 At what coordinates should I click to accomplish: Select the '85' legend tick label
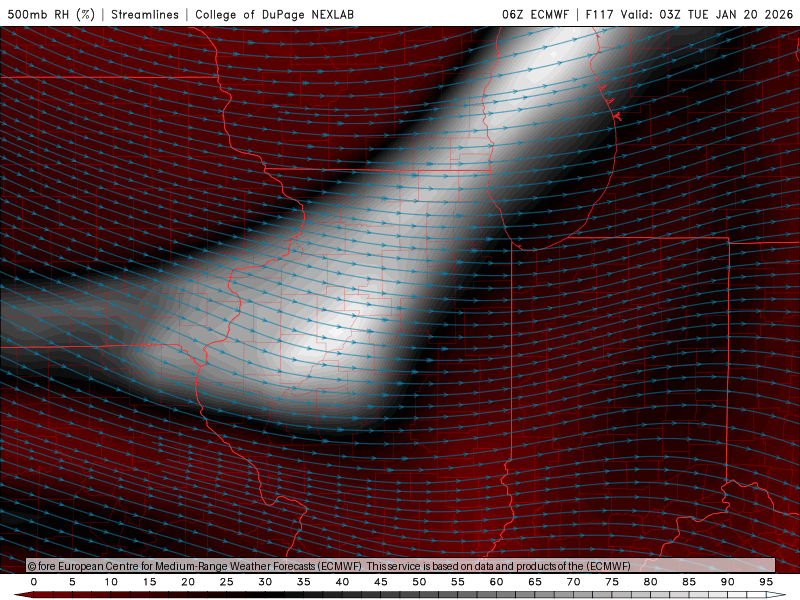(689, 582)
